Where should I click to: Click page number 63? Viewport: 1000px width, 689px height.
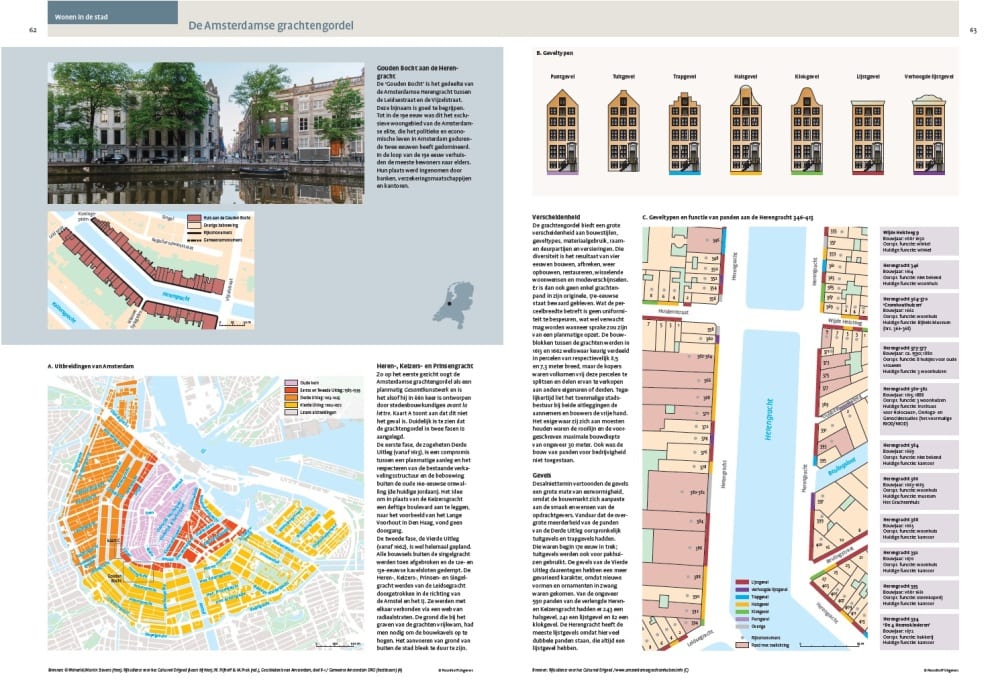[x=973, y=29]
